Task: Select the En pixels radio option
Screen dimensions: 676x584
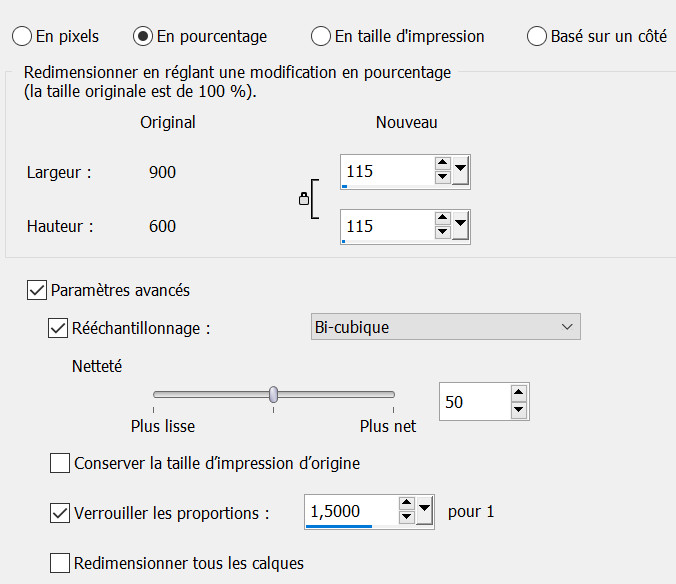Action: 22,36
